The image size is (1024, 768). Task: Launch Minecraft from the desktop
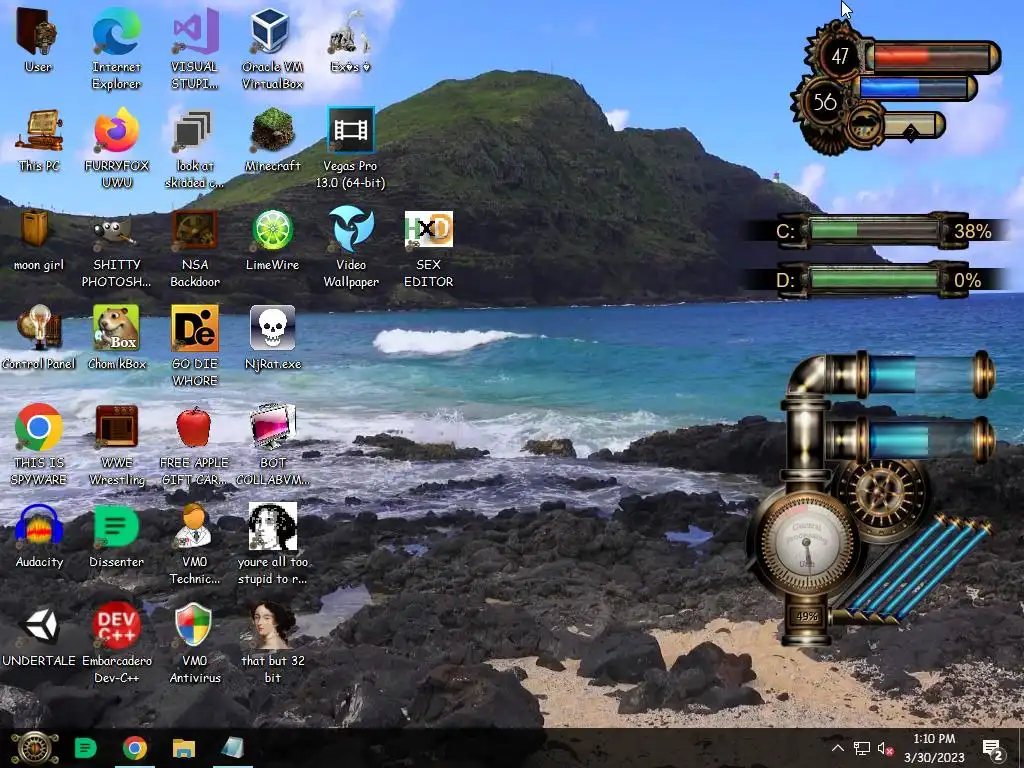point(272,140)
